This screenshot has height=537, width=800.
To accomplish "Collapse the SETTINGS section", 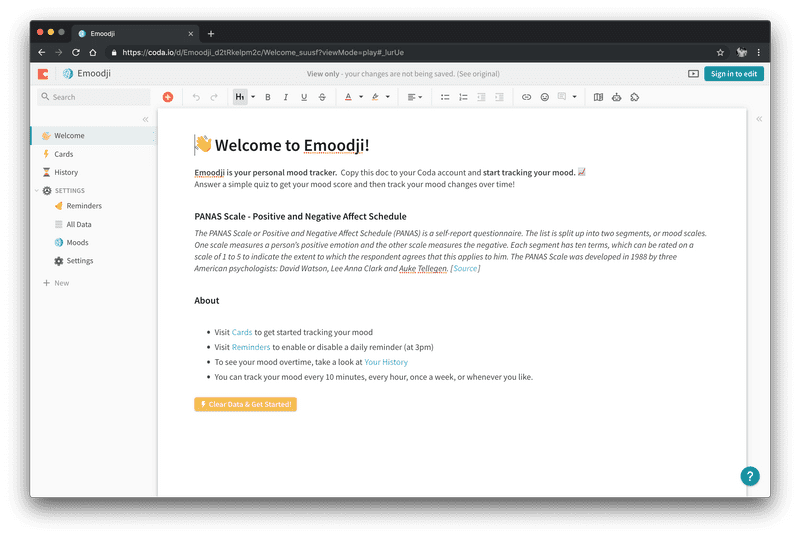I will (37, 191).
